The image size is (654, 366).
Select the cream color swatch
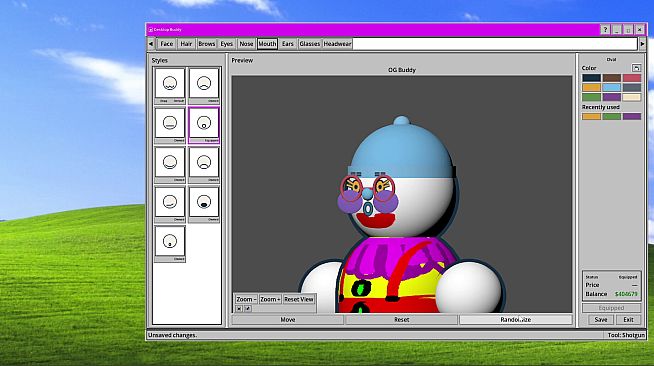pyautogui.click(x=632, y=97)
